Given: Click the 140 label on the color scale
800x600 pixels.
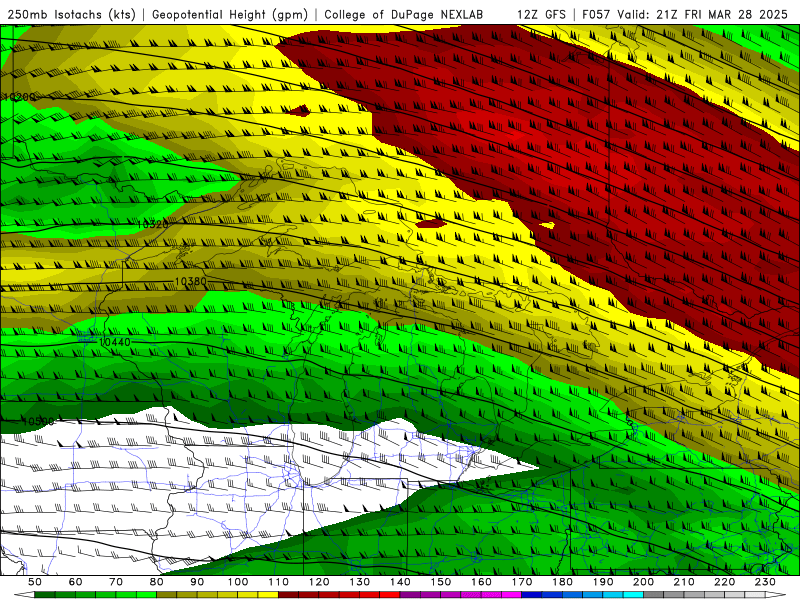Looking at the screenshot, I should point(400,582).
